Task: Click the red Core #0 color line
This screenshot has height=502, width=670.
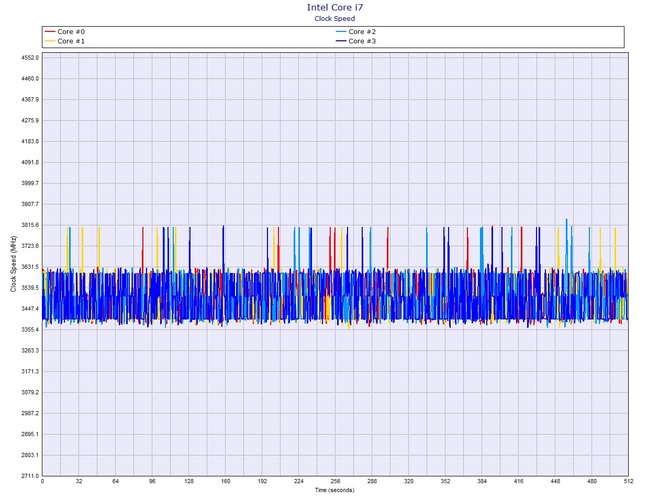Action: point(50,32)
